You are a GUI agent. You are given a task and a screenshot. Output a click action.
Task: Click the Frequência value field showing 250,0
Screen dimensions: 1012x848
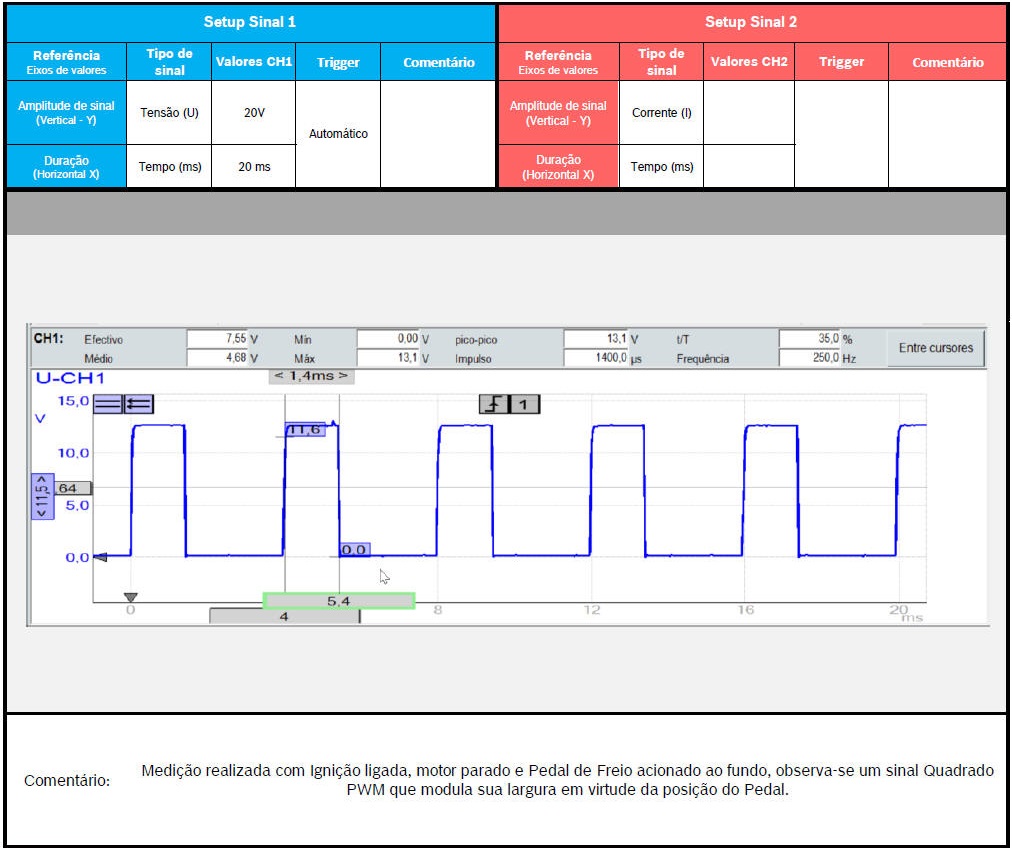point(808,358)
